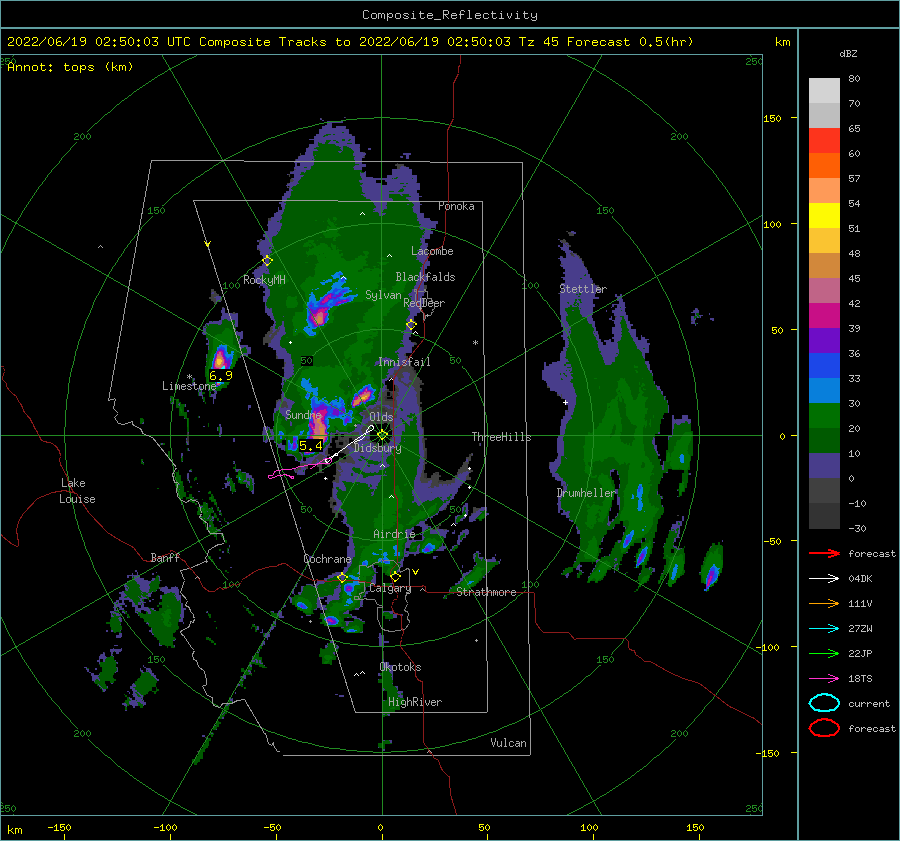Select the storm top annotation 6.9
The image size is (900, 841).
tap(220, 376)
